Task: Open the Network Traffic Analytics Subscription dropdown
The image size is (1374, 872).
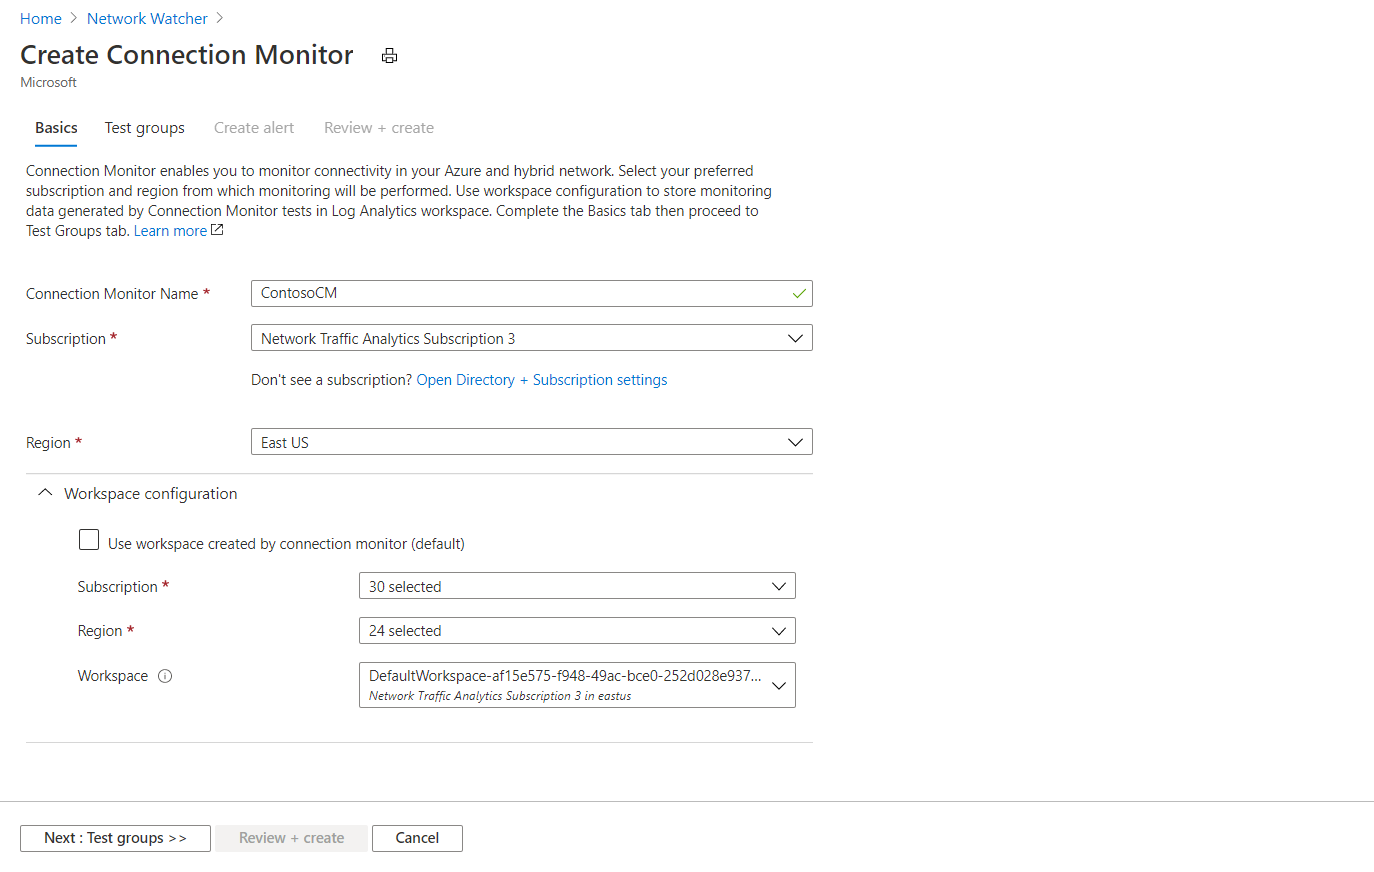Action: click(x=531, y=337)
